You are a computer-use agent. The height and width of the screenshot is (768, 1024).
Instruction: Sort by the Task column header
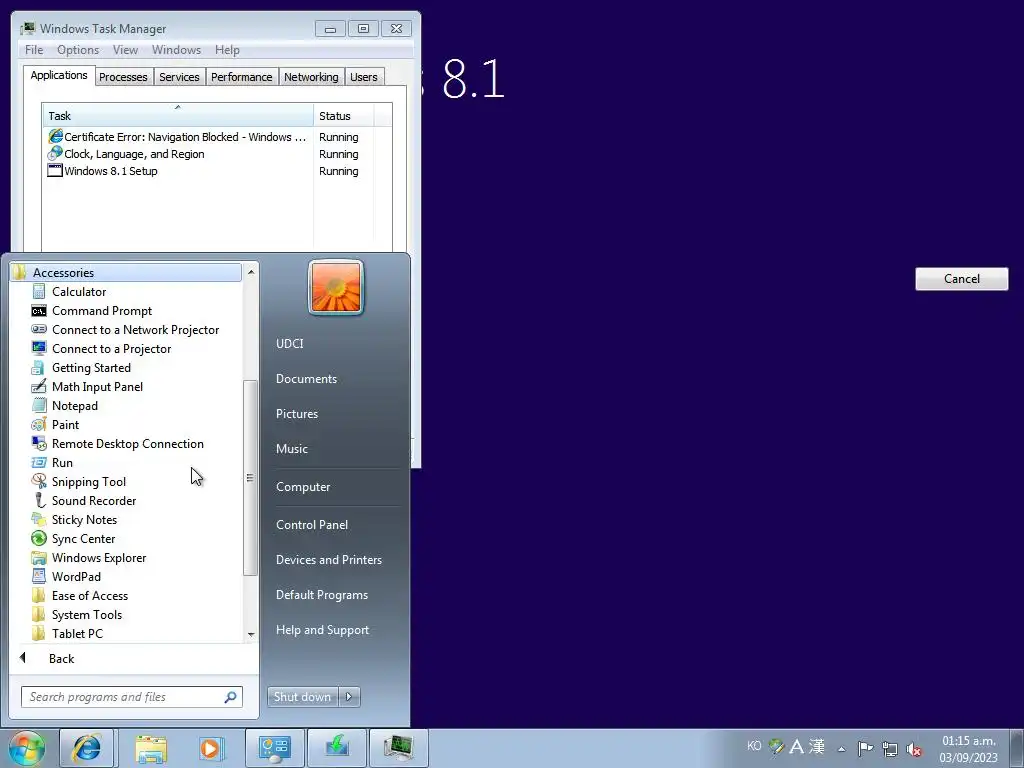[x=178, y=116]
